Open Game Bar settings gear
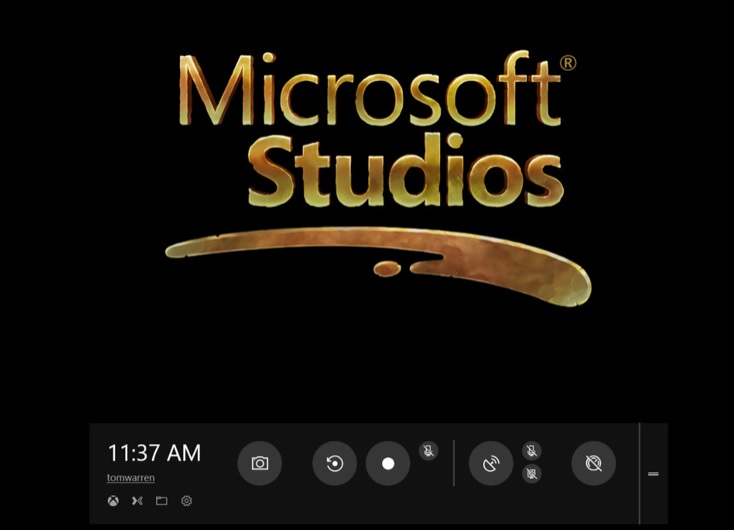734x530 pixels. coord(186,501)
